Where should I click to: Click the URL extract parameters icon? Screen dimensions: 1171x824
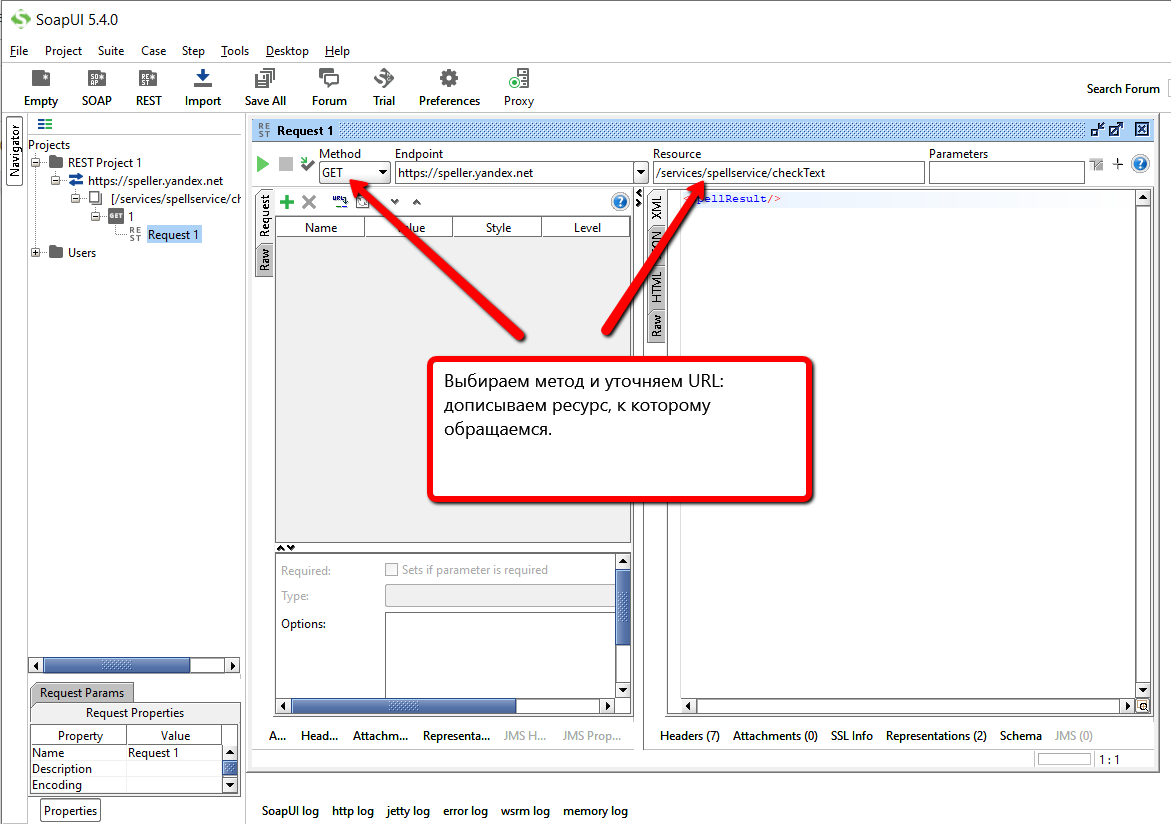(x=340, y=202)
